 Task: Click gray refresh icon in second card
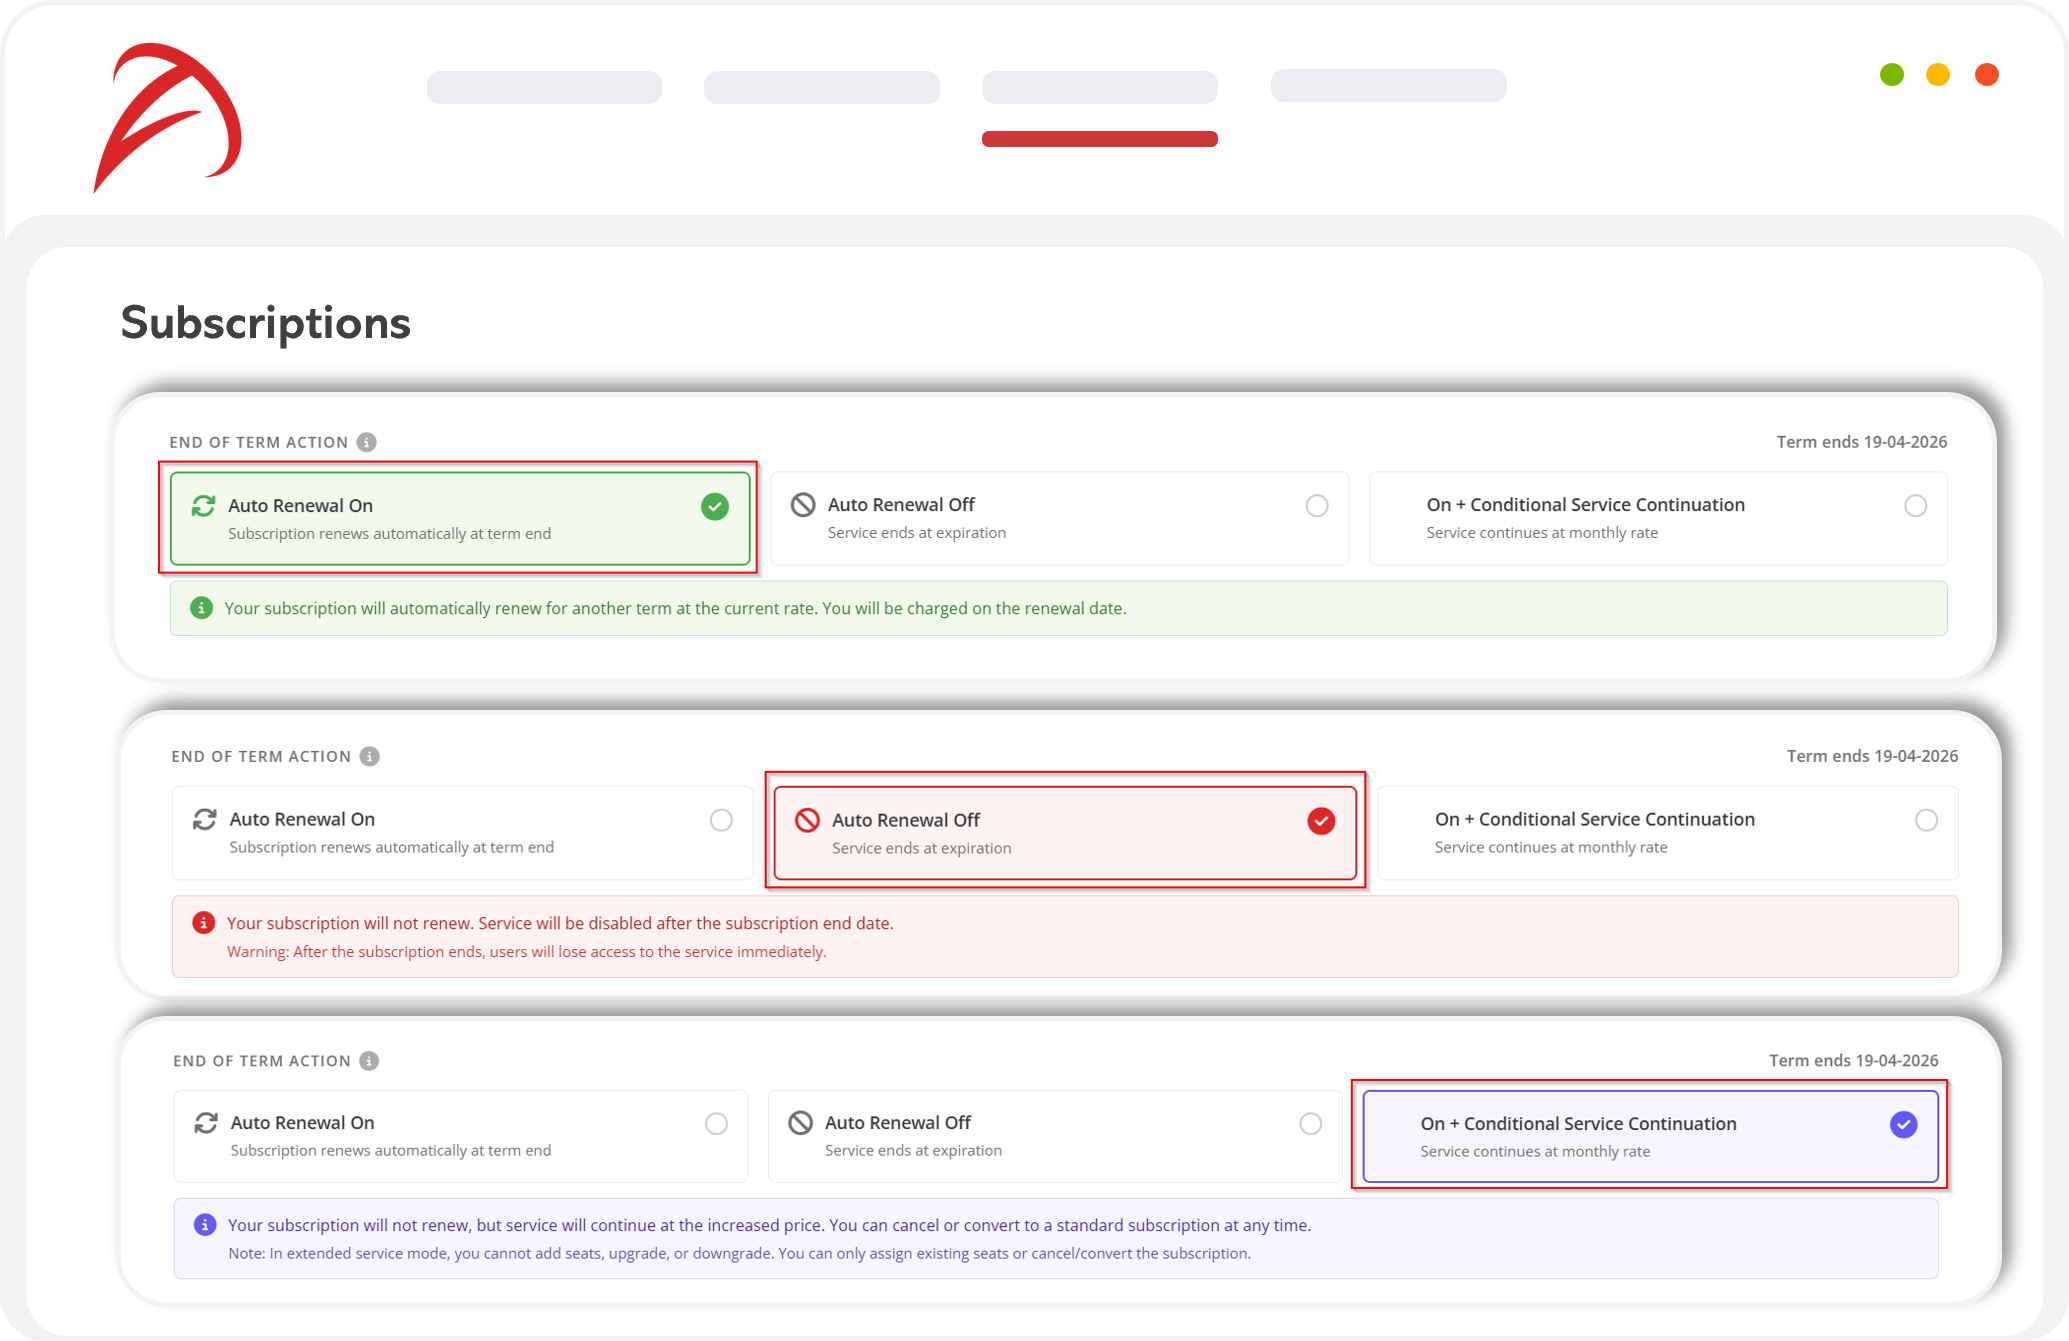coord(205,820)
